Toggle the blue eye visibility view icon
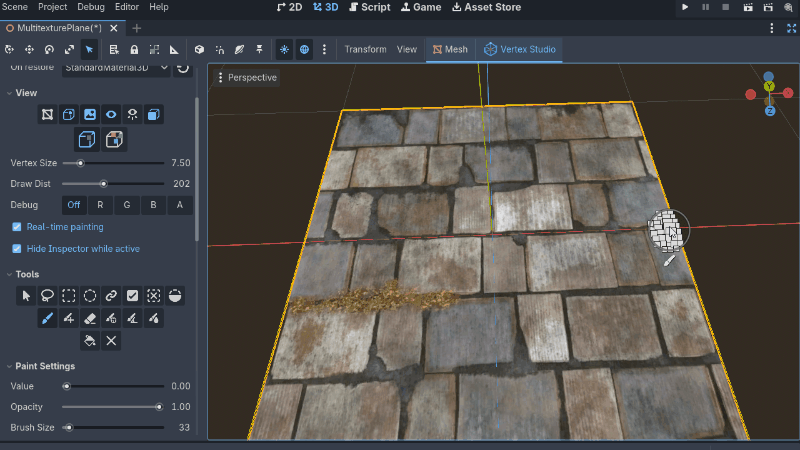The width and height of the screenshot is (800, 450). [x=111, y=114]
